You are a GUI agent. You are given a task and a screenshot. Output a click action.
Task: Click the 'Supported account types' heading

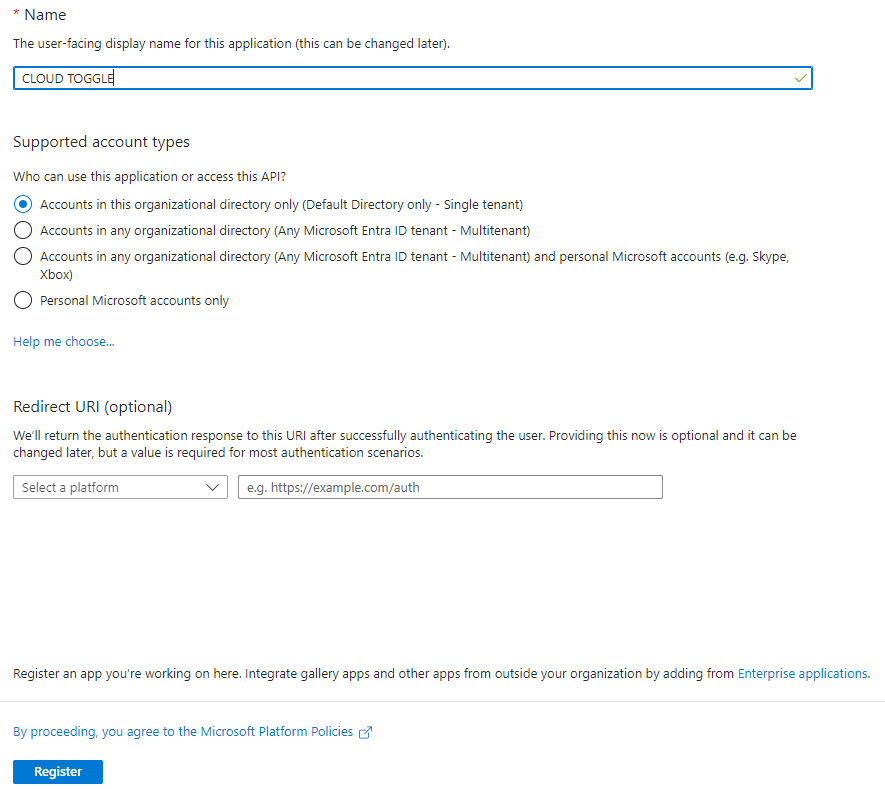pos(101,142)
